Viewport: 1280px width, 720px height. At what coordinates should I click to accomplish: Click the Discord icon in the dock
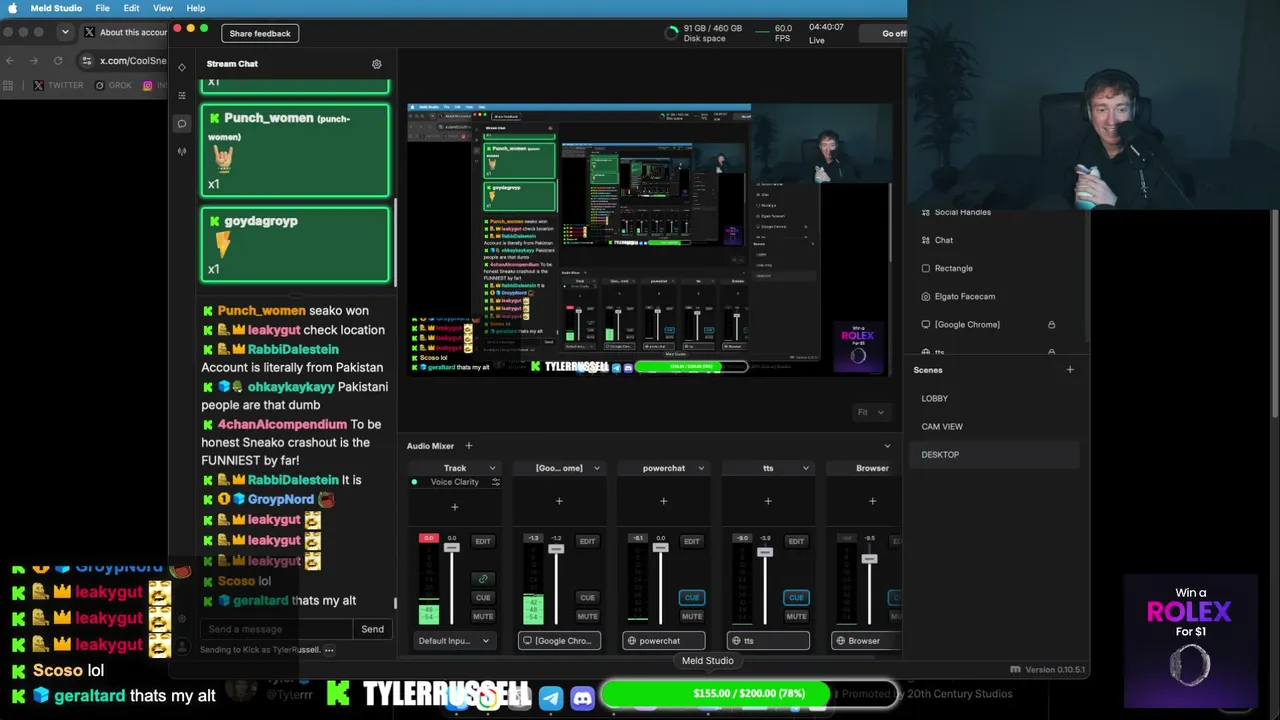(x=582, y=698)
